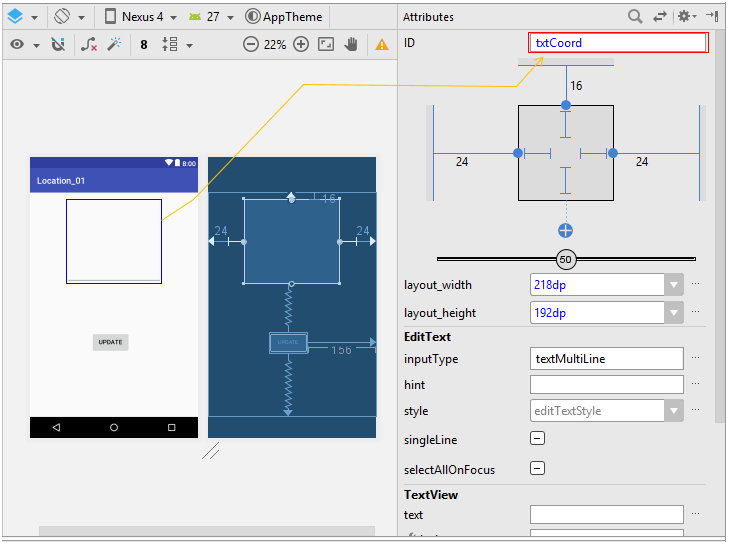Click the orientation rotate icon
This screenshot has height=544, width=729.
click(62, 17)
